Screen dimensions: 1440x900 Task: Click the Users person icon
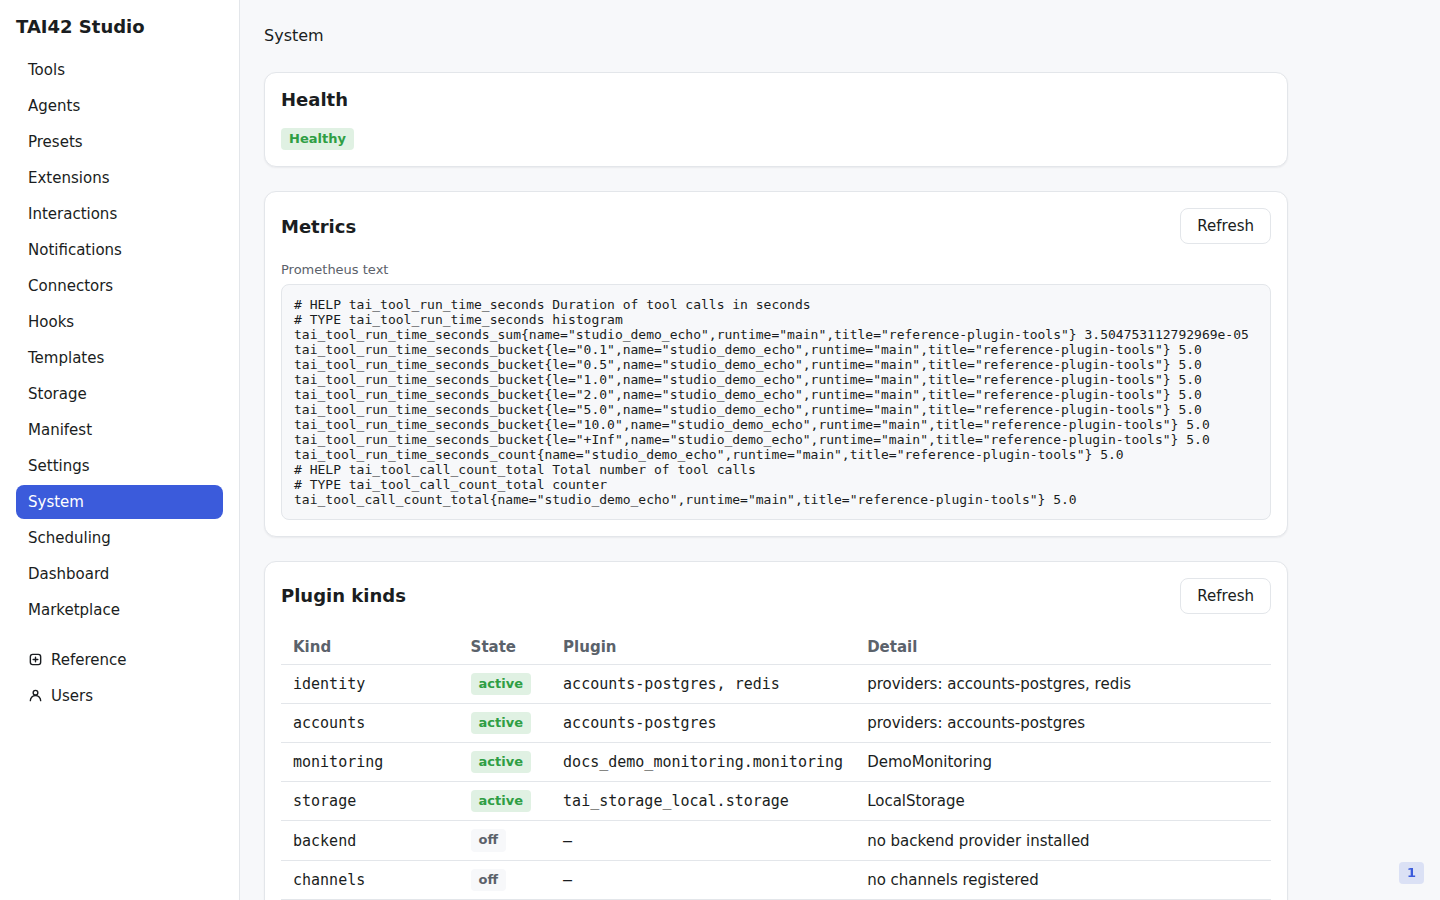36,696
